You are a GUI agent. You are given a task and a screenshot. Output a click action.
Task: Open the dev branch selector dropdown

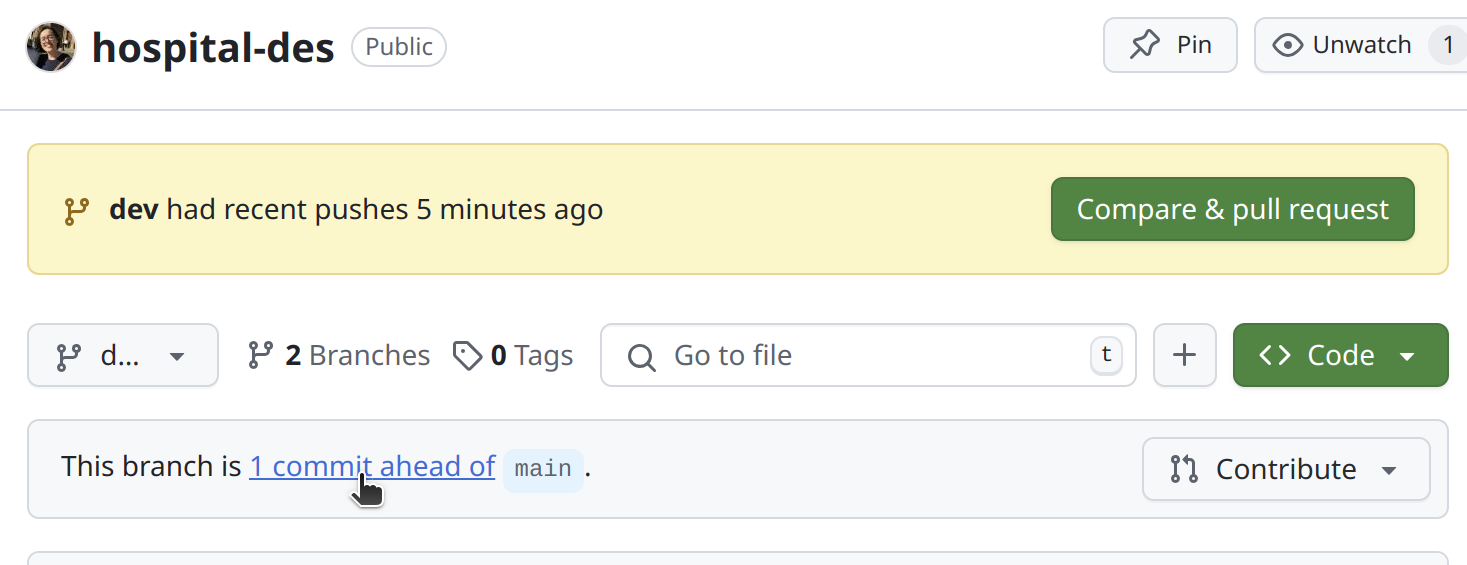tap(123, 355)
